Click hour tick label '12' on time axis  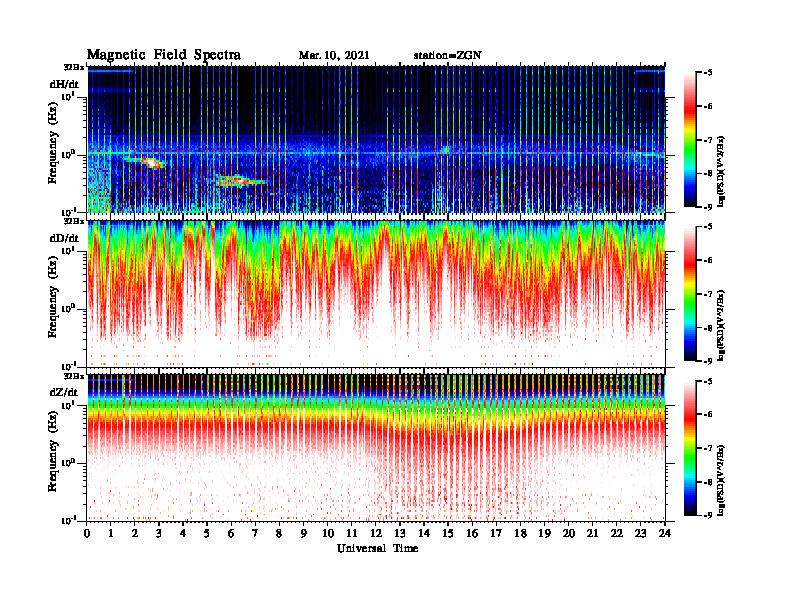tap(376, 533)
